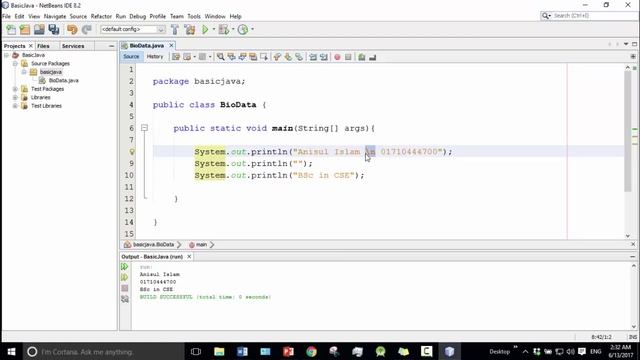This screenshot has width=640, height=360.
Task: Click the Shift Line Left icon
Action: point(313,57)
